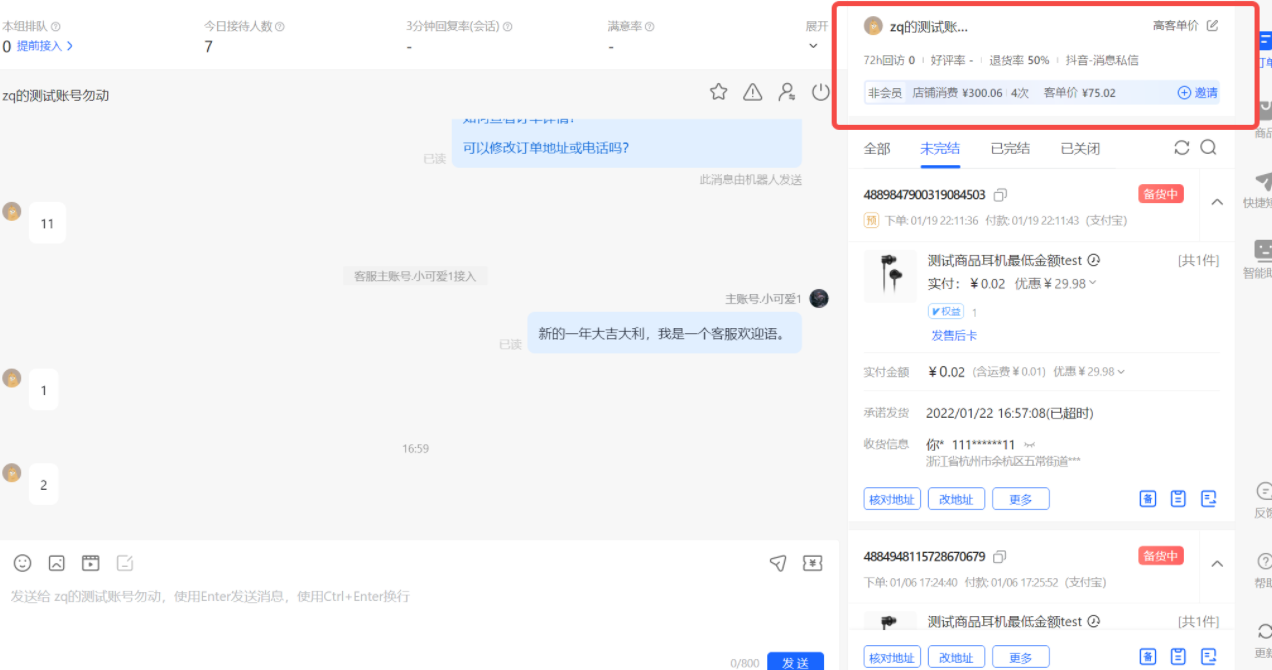Click the message input text area

400,620
